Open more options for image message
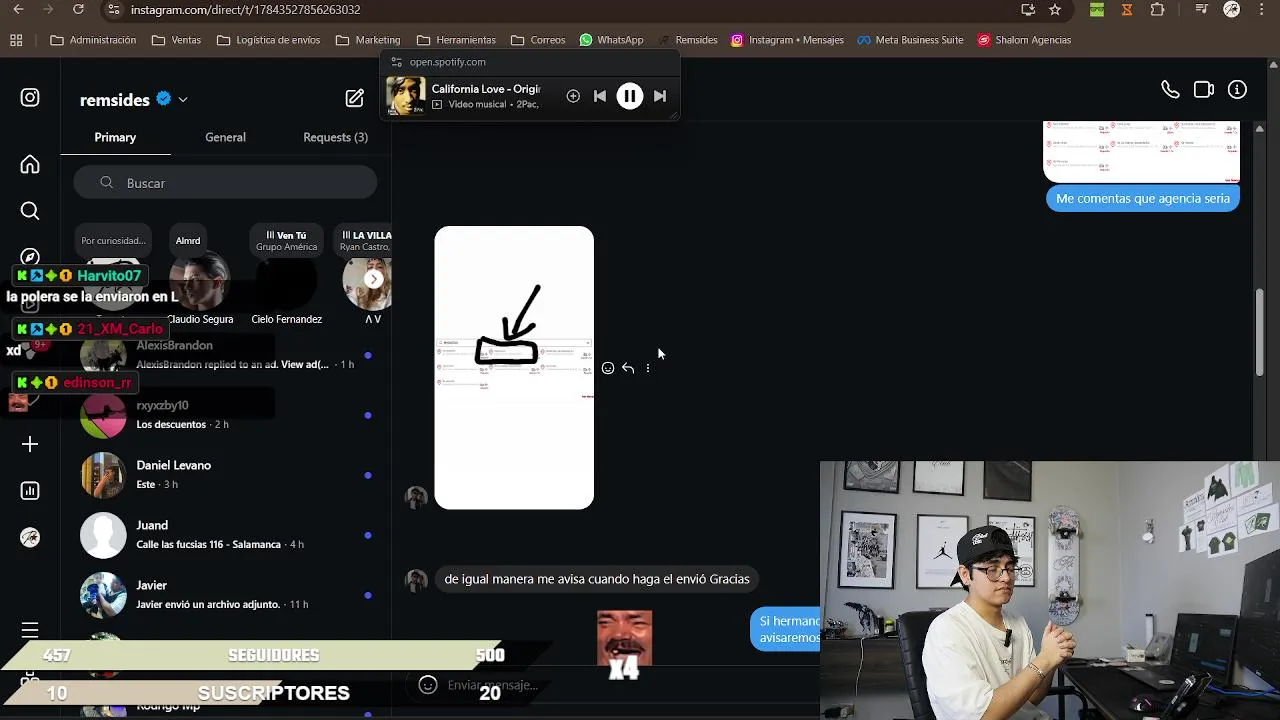 pyautogui.click(x=648, y=368)
